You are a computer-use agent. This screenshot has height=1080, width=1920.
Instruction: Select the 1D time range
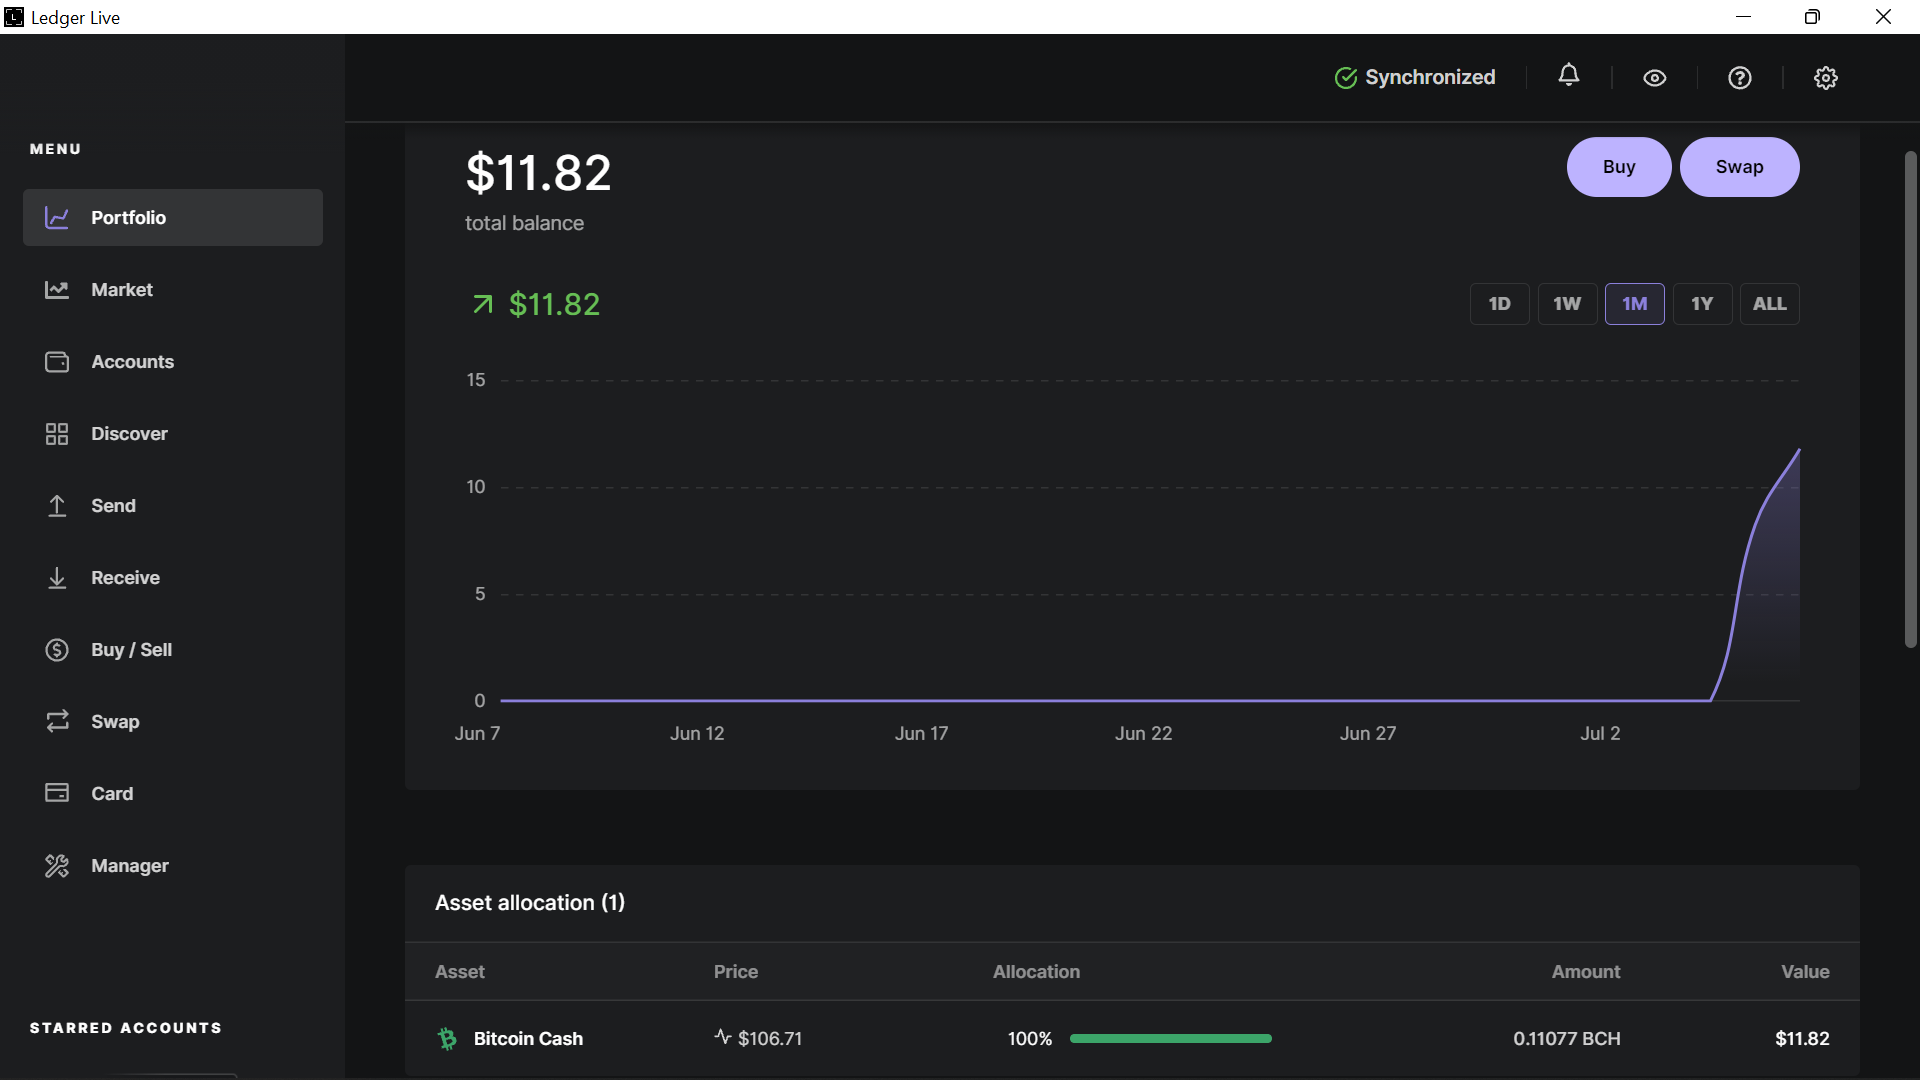1499,304
